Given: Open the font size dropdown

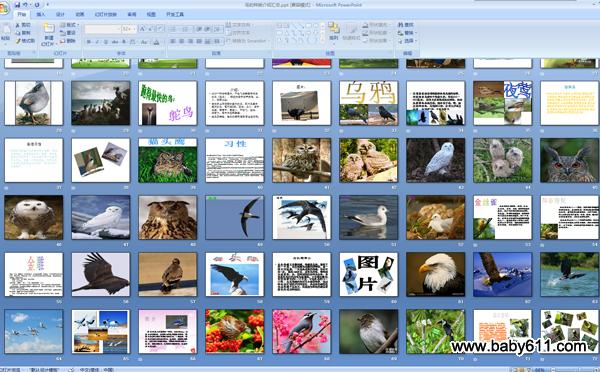Looking at the screenshot, I should pos(129,29).
